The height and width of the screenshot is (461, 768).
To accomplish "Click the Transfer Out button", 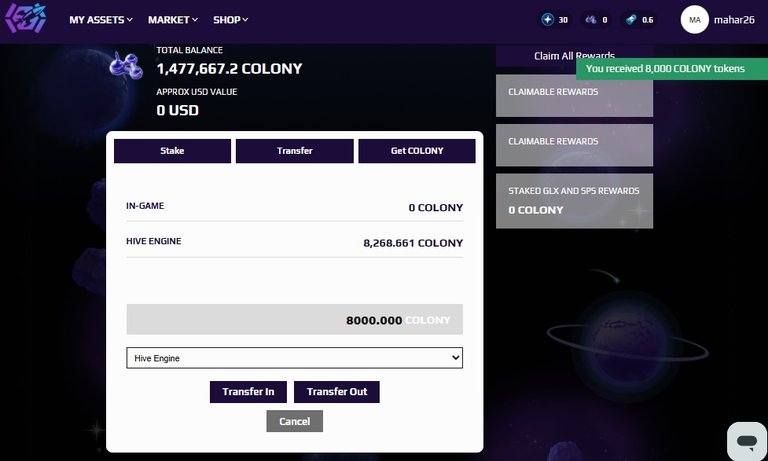I will [336, 392].
